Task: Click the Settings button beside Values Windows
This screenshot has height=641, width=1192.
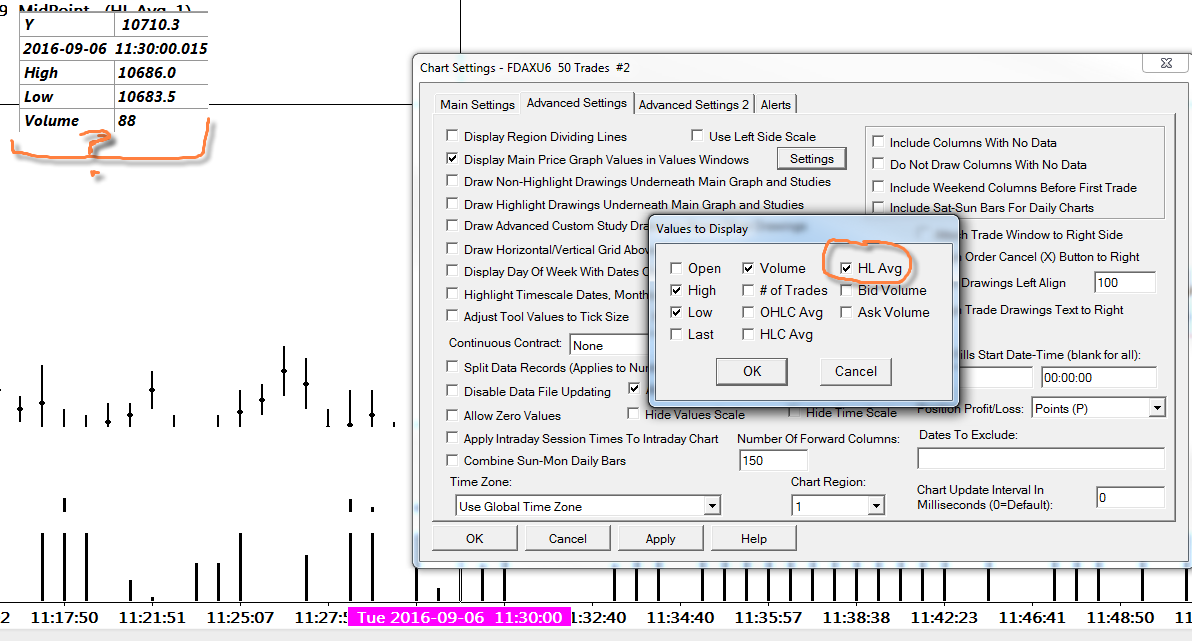Action: (x=811, y=159)
